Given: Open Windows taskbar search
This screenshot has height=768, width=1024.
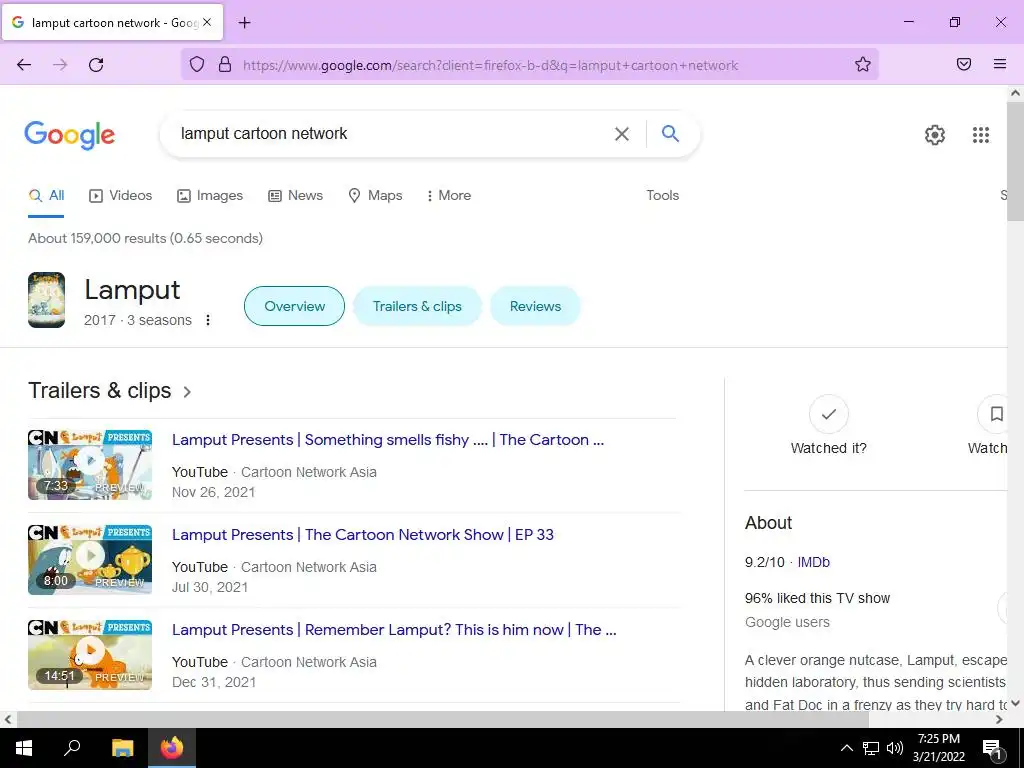Looking at the screenshot, I should point(72,748).
